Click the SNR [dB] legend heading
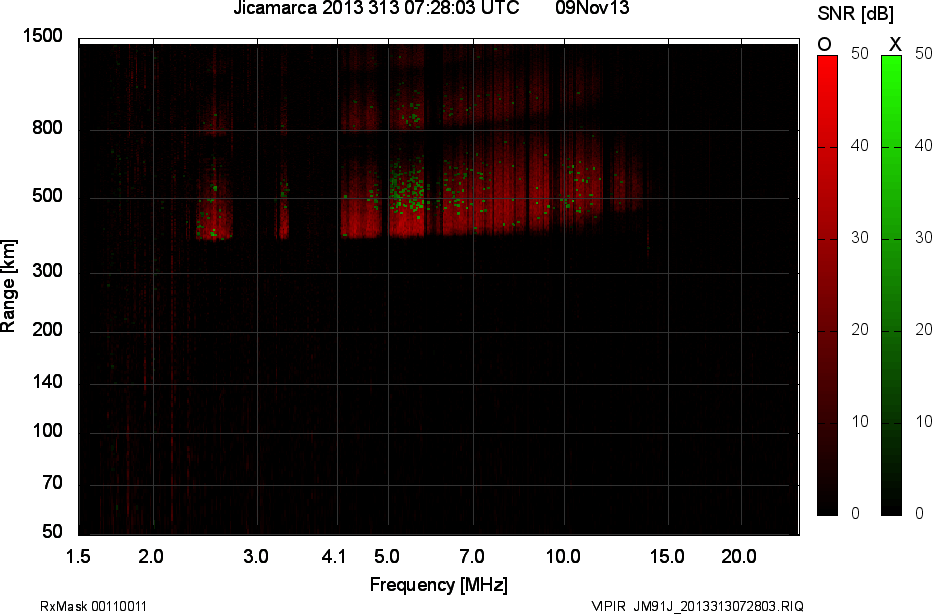Screen dimensions: 932x614 (855, 13)
